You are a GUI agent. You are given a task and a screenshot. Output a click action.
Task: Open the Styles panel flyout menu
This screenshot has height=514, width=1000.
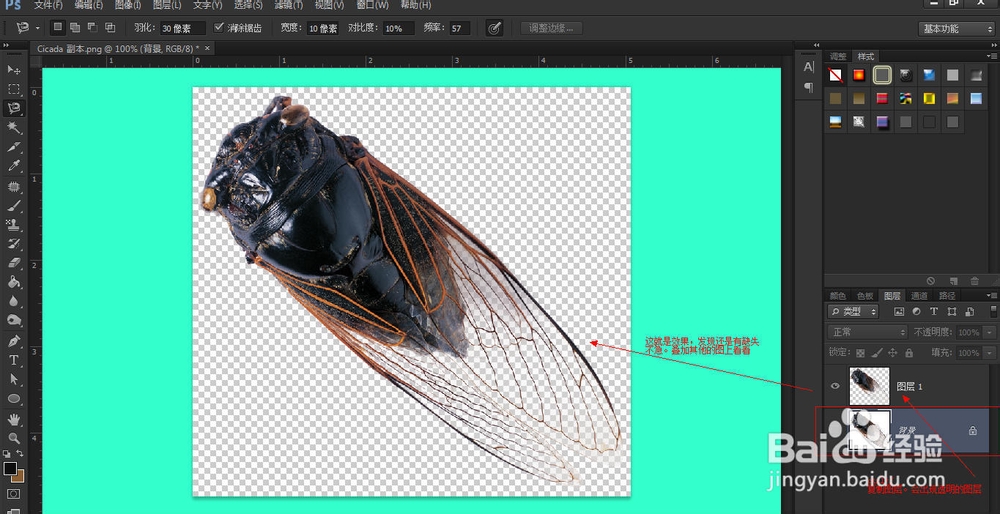pos(990,56)
